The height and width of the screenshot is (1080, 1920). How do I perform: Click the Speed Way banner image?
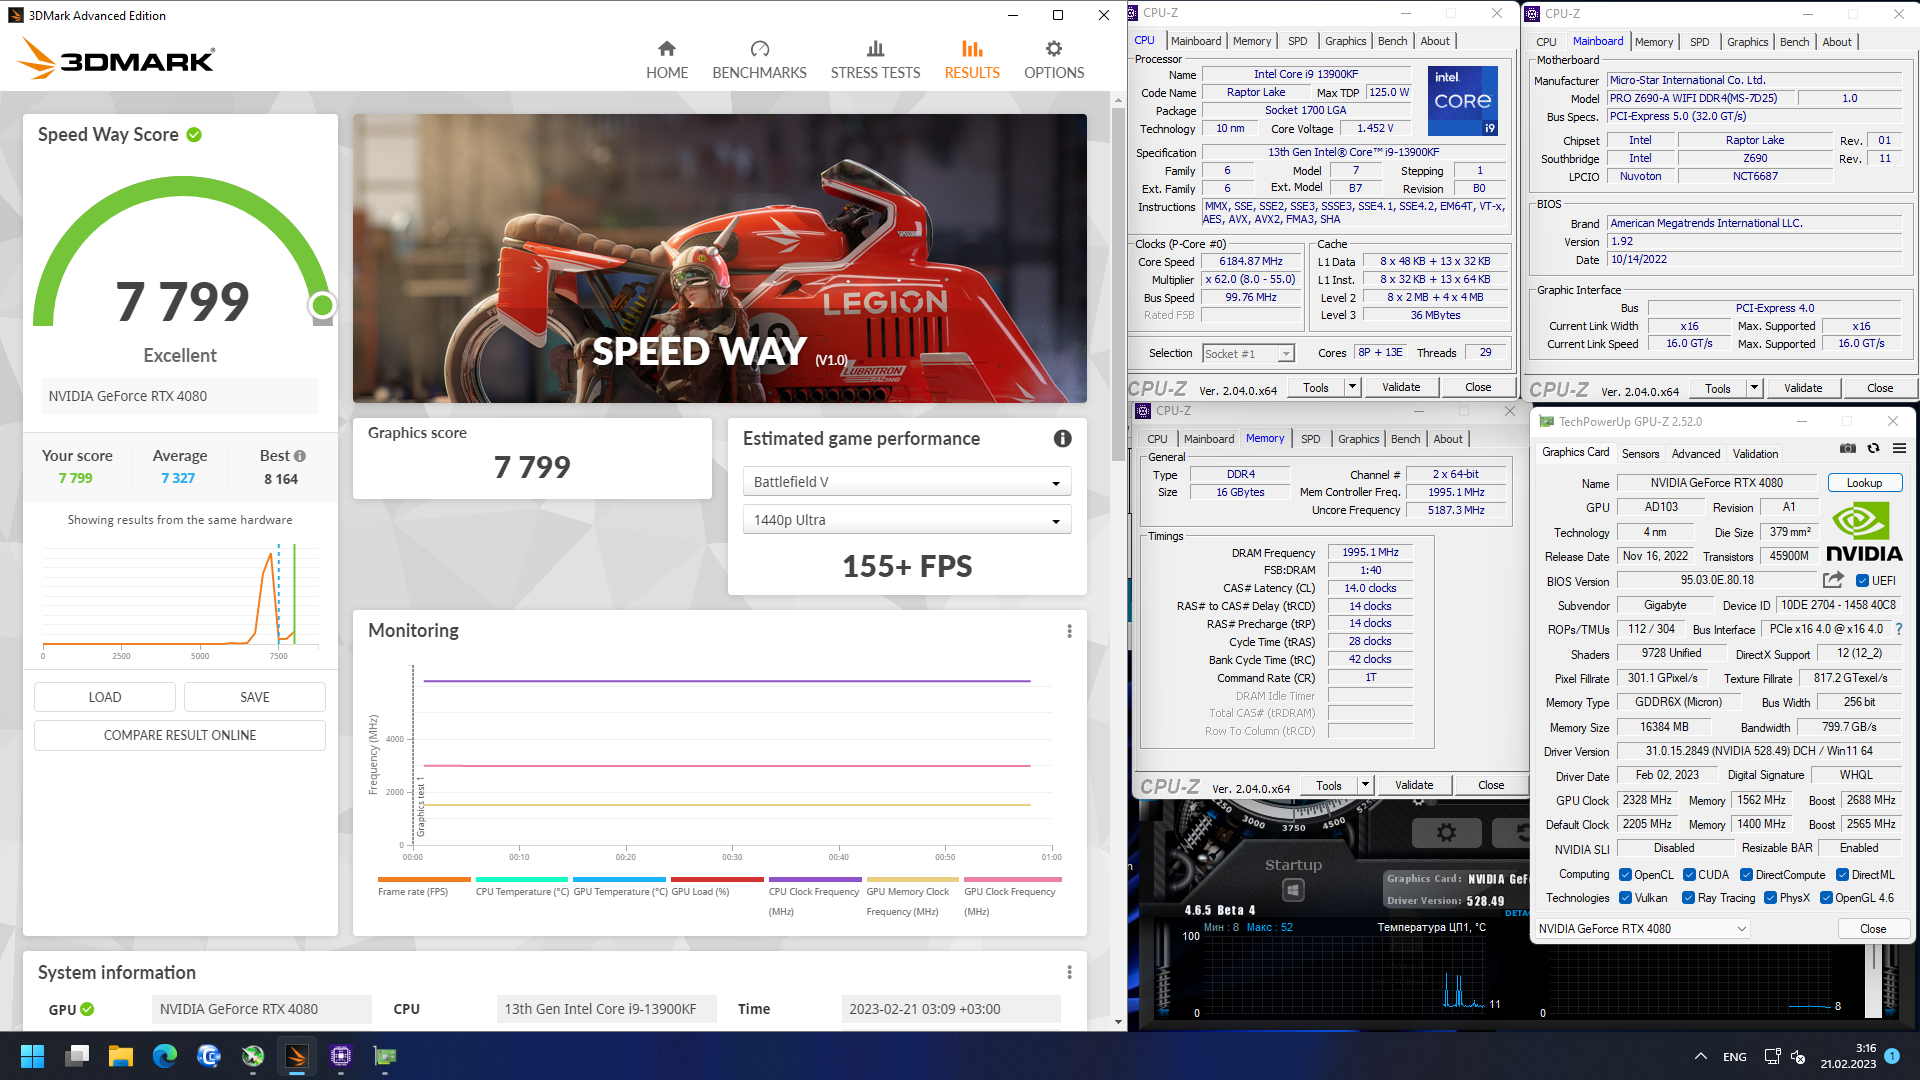click(x=720, y=258)
